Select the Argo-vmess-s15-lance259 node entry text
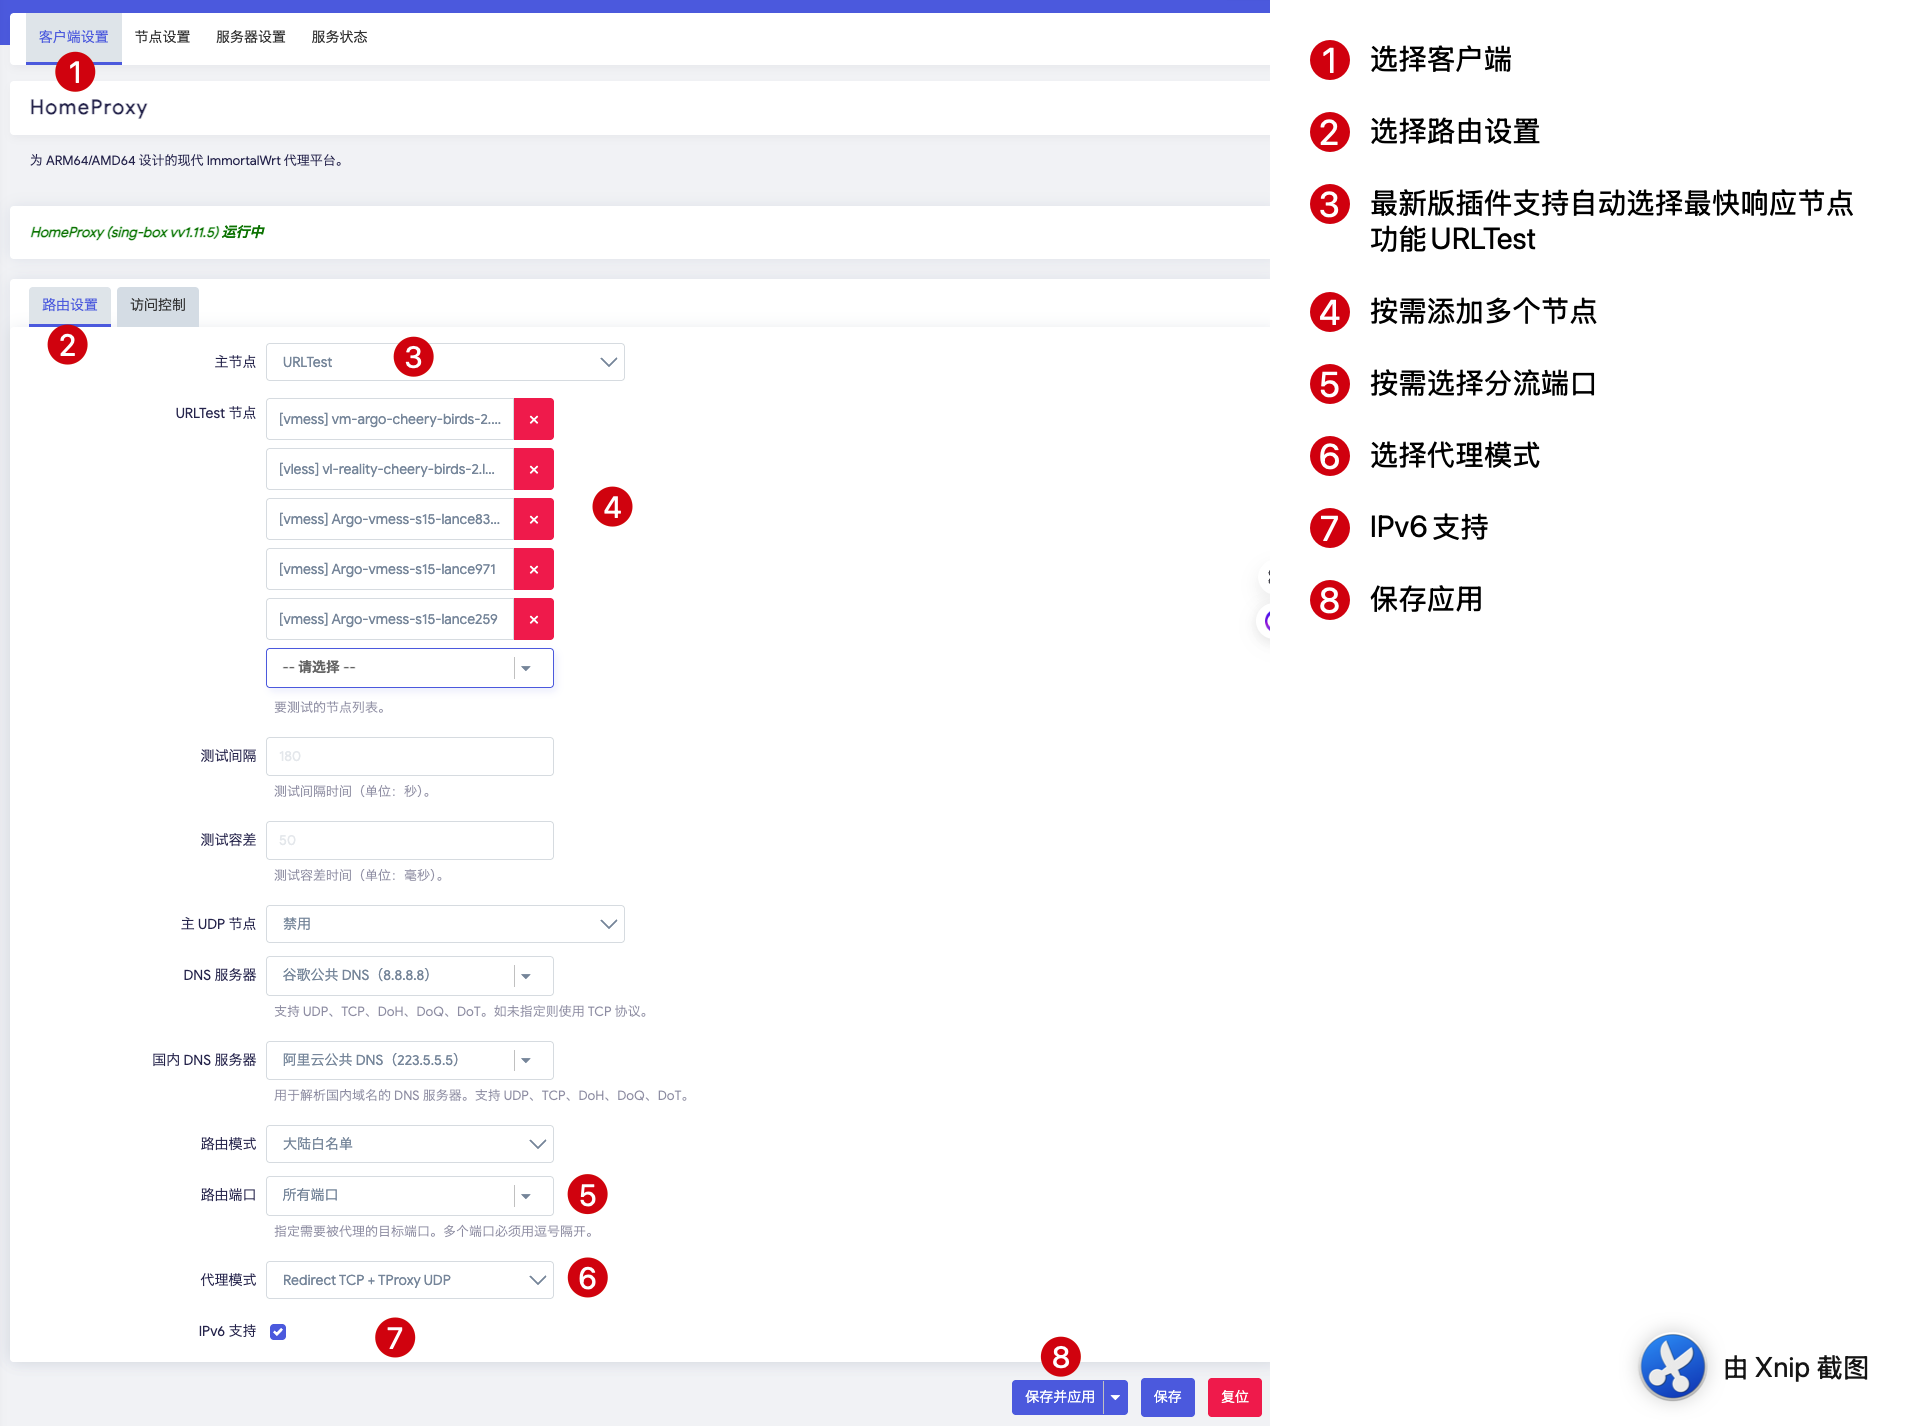 pyautogui.click(x=390, y=619)
